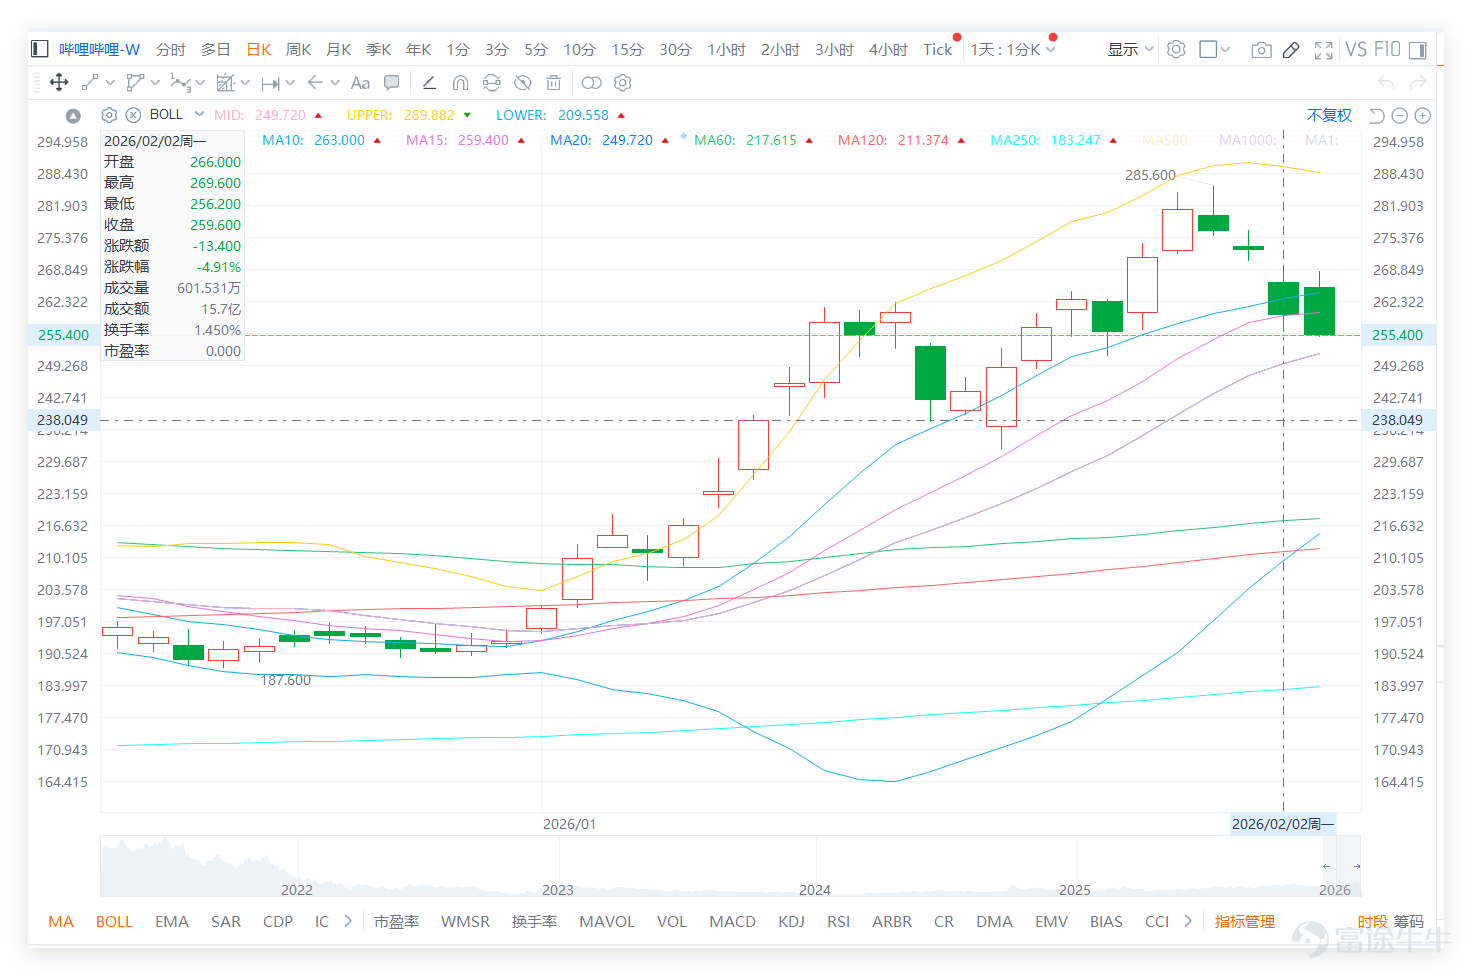Enter fullscreen chart mode
Screen dimensions: 1472x976
(1324, 50)
